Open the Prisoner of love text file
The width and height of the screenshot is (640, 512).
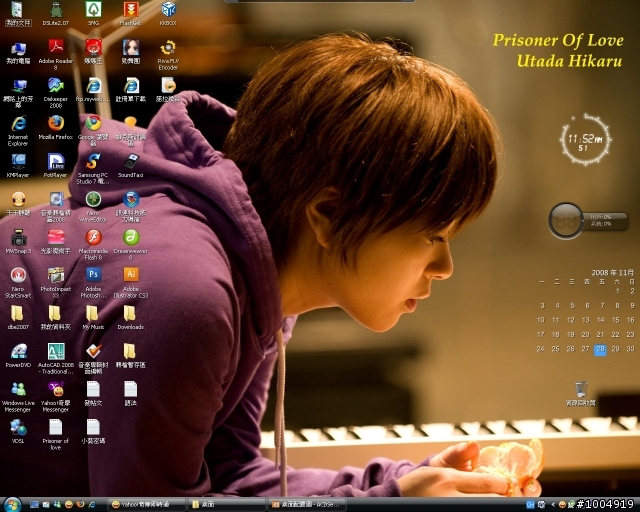click(56, 434)
